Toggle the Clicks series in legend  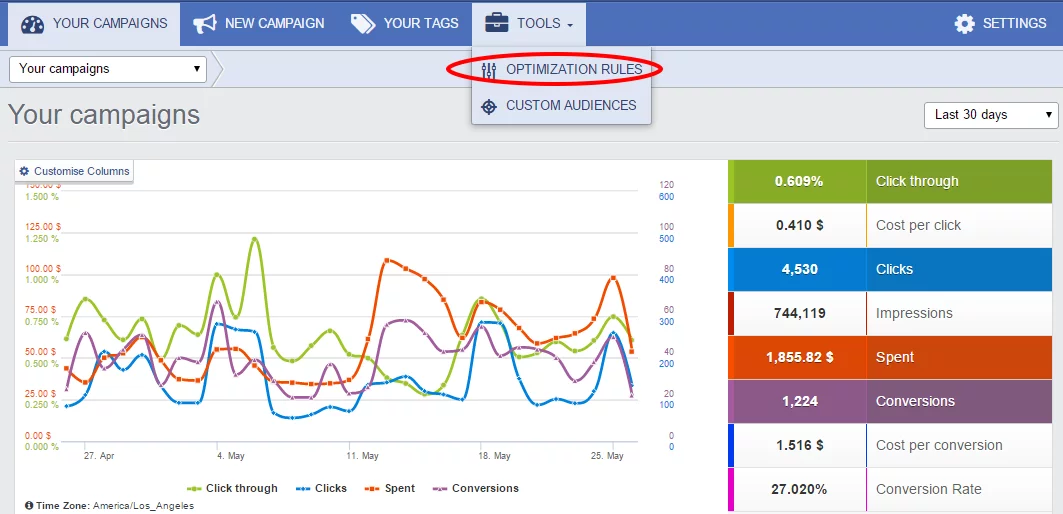point(320,489)
